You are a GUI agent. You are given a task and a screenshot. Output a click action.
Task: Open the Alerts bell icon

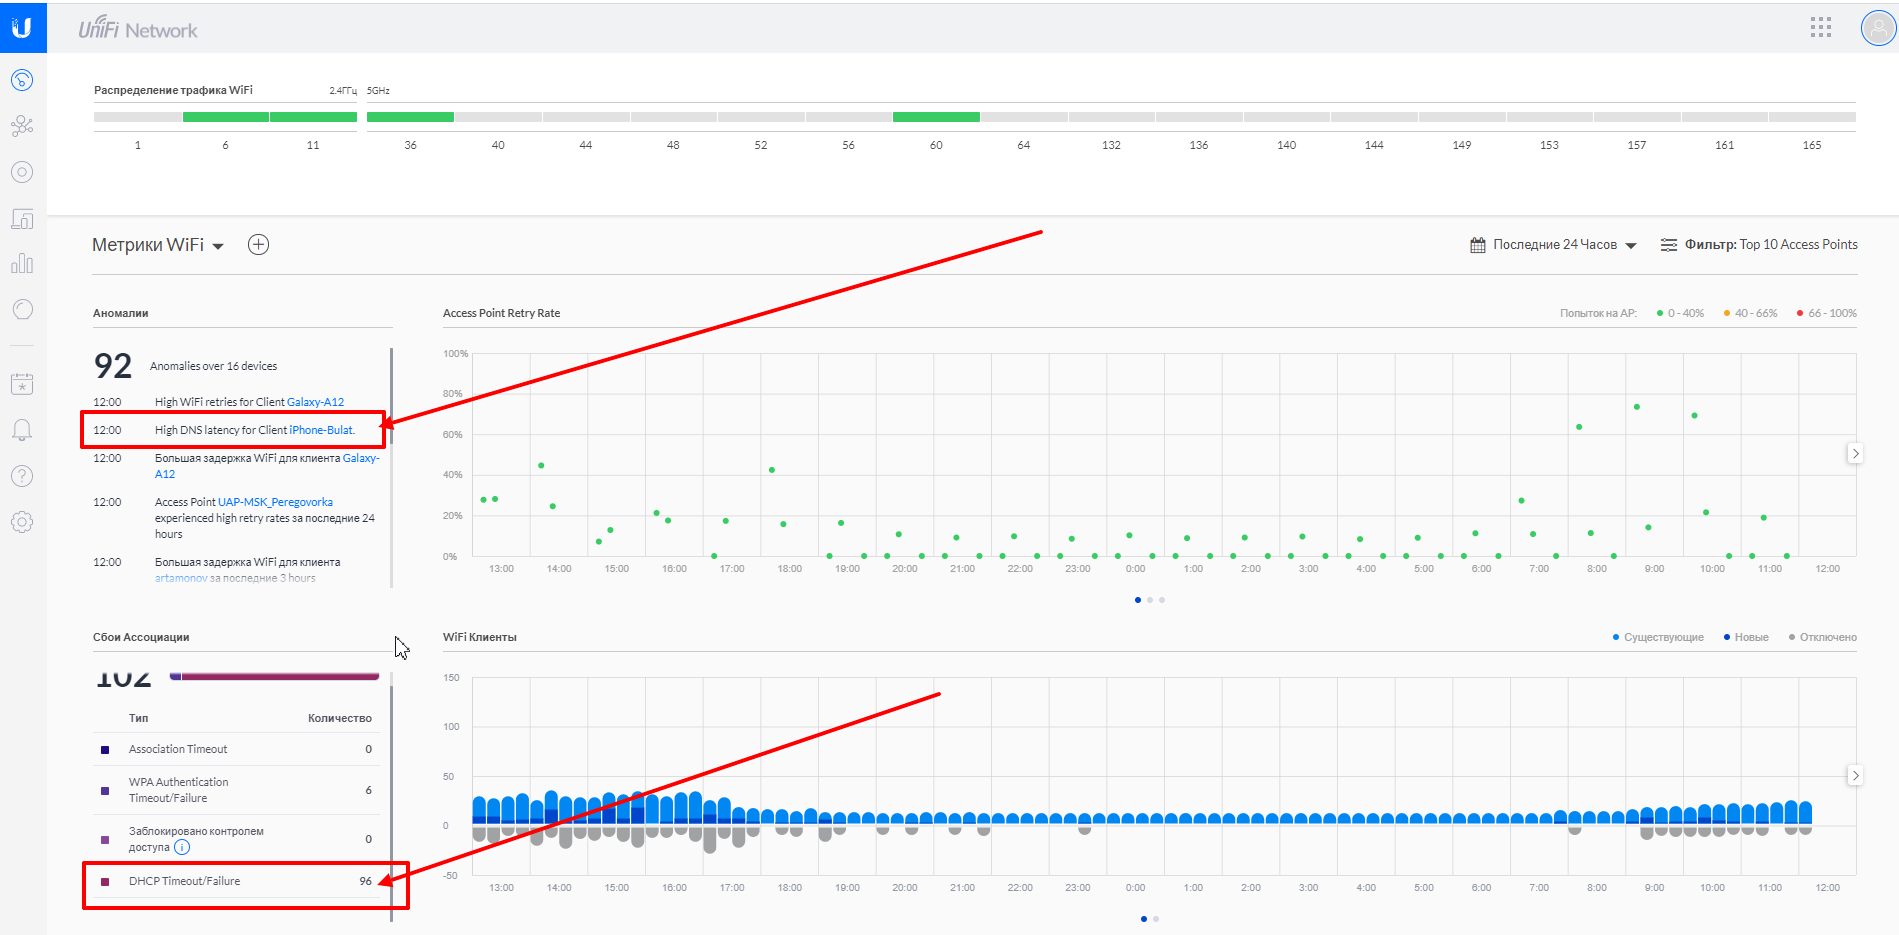22,430
